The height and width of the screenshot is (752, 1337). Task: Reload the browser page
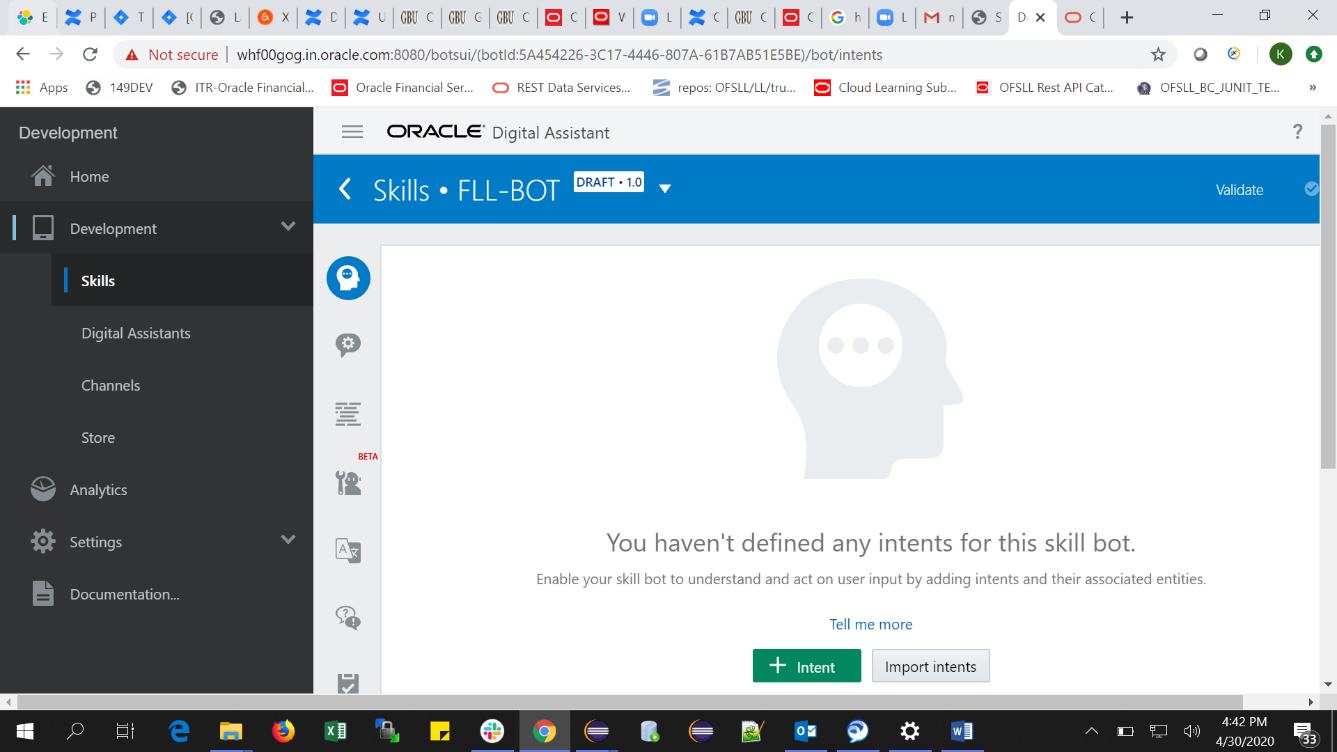[x=90, y=54]
